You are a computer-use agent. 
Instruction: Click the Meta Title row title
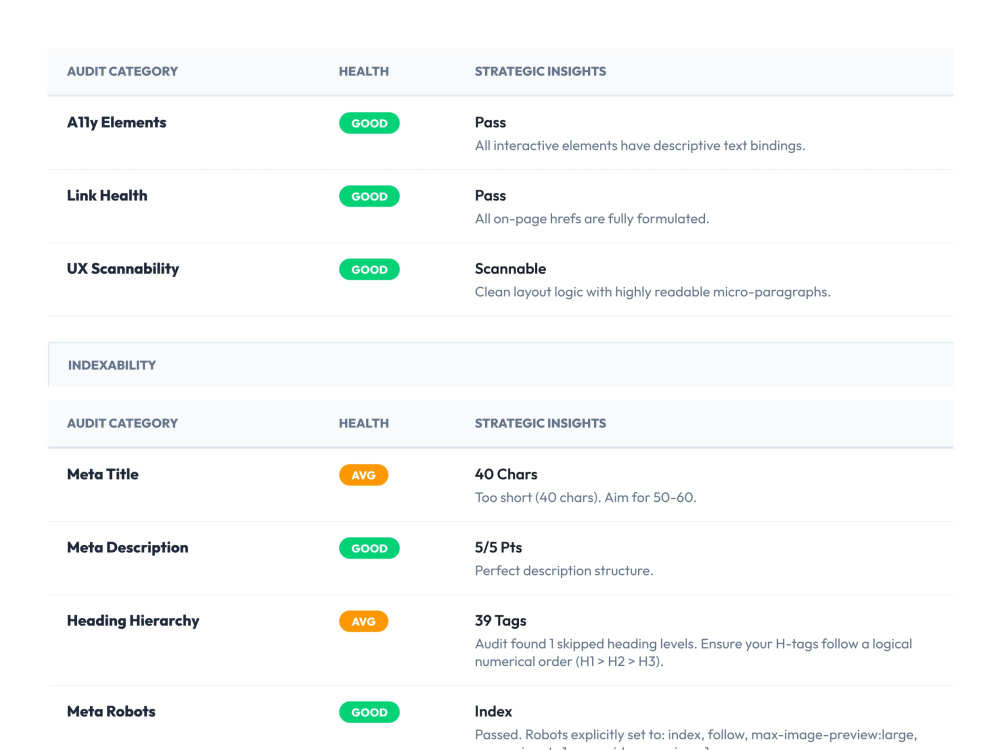point(103,474)
